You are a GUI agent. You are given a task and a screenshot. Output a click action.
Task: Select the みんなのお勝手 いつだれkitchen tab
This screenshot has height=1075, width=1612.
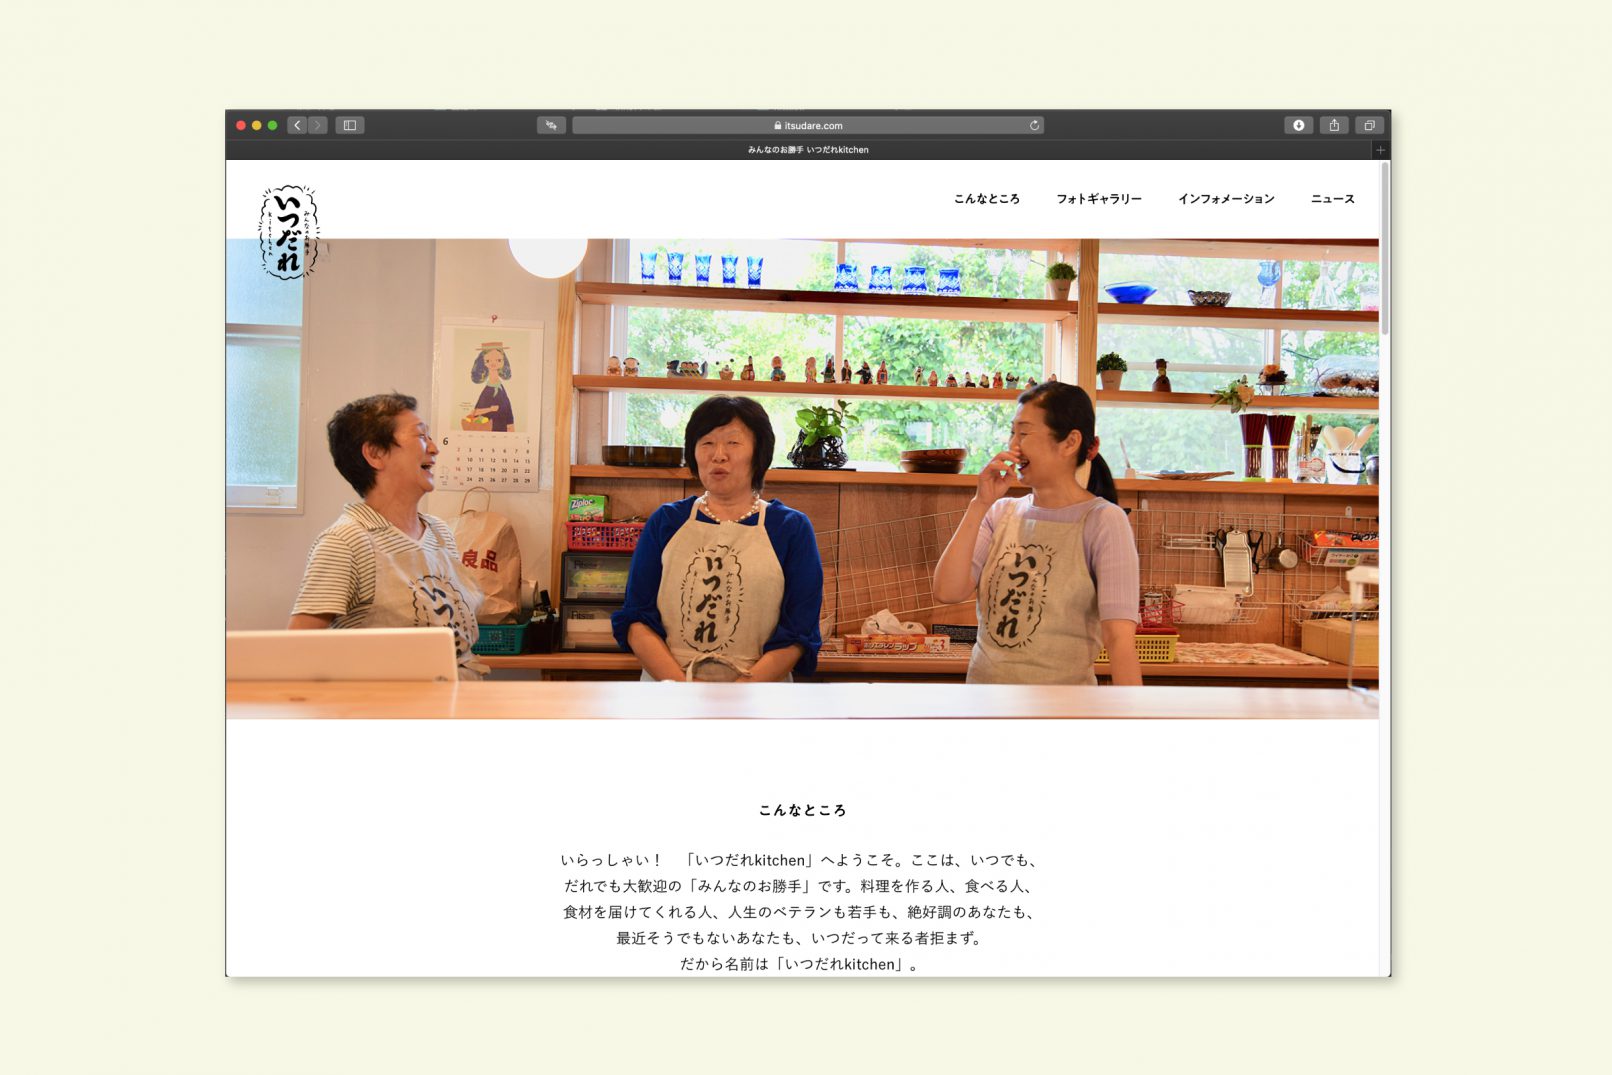pyautogui.click(x=807, y=150)
